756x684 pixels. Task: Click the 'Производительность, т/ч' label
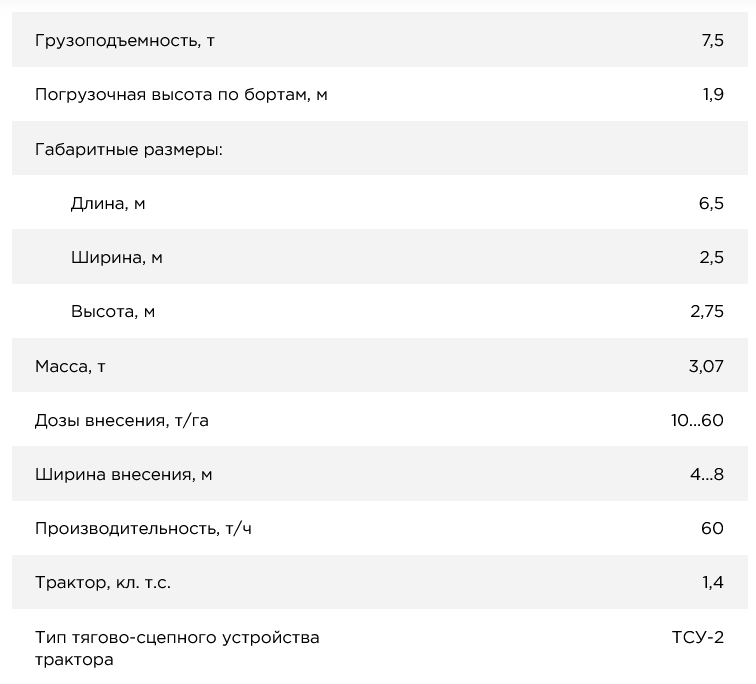143,529
